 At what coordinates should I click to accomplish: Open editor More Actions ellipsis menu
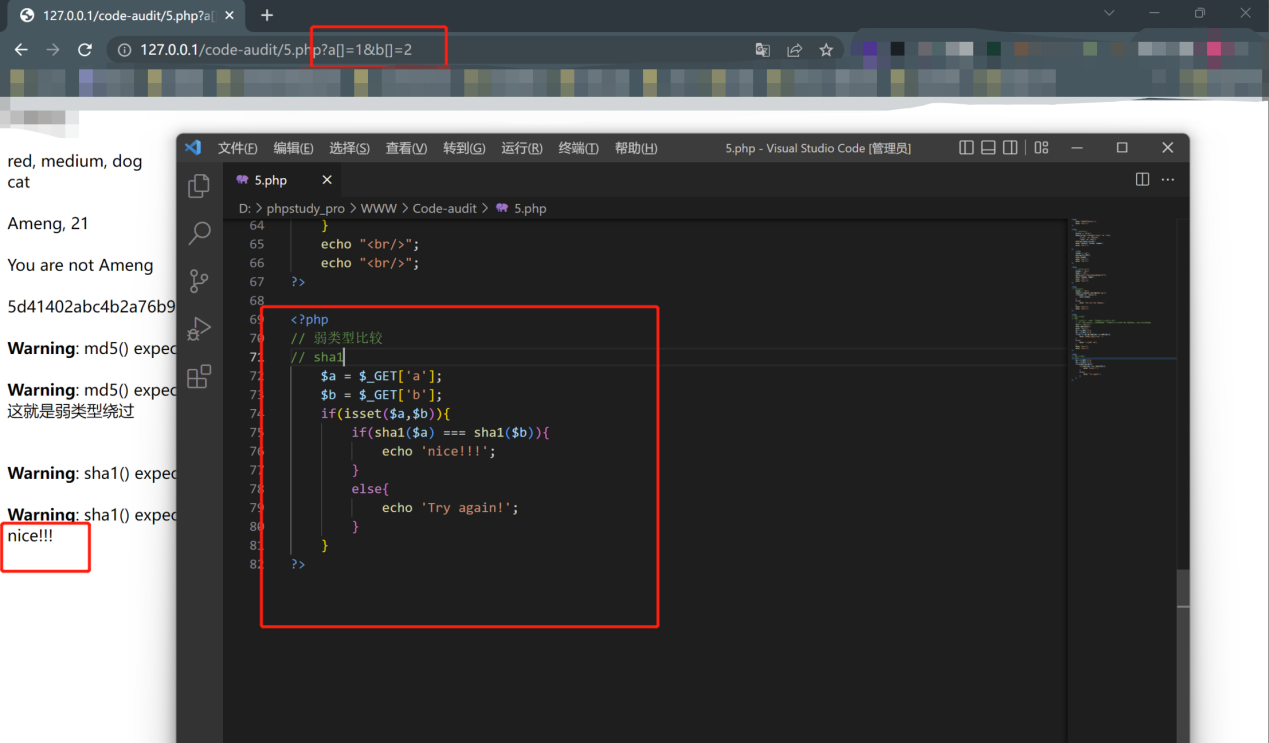(1168, 179)
